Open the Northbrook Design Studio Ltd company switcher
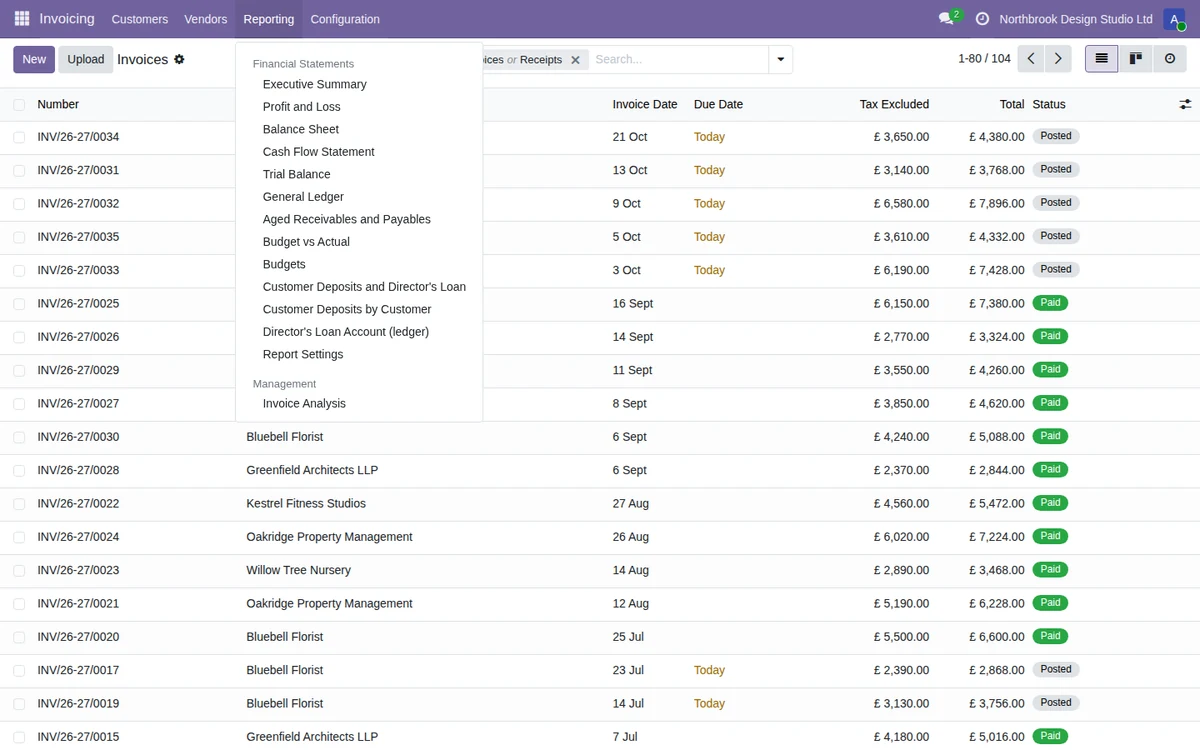The image size is (1200, 750). point(1076,19)
